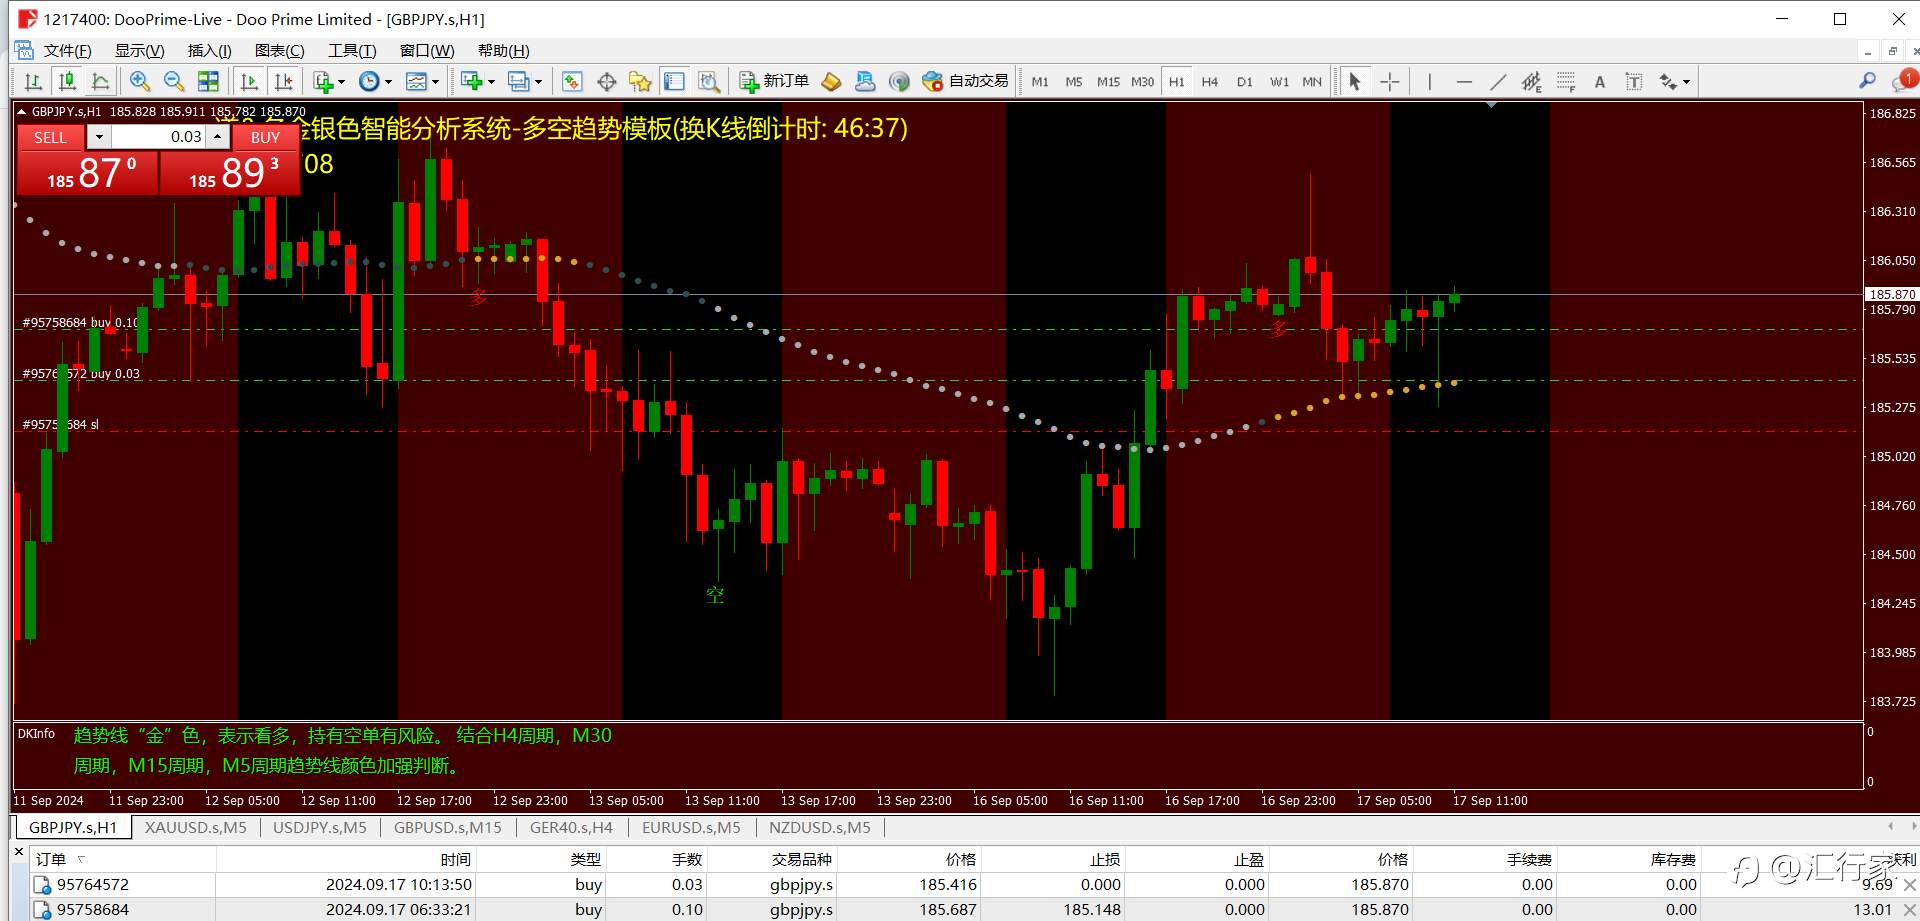This screenshot has width=1920, height=921.
Task: Expand the chart templates dropdown arrow
Action: pyautogui.click(x=436, y=82)
